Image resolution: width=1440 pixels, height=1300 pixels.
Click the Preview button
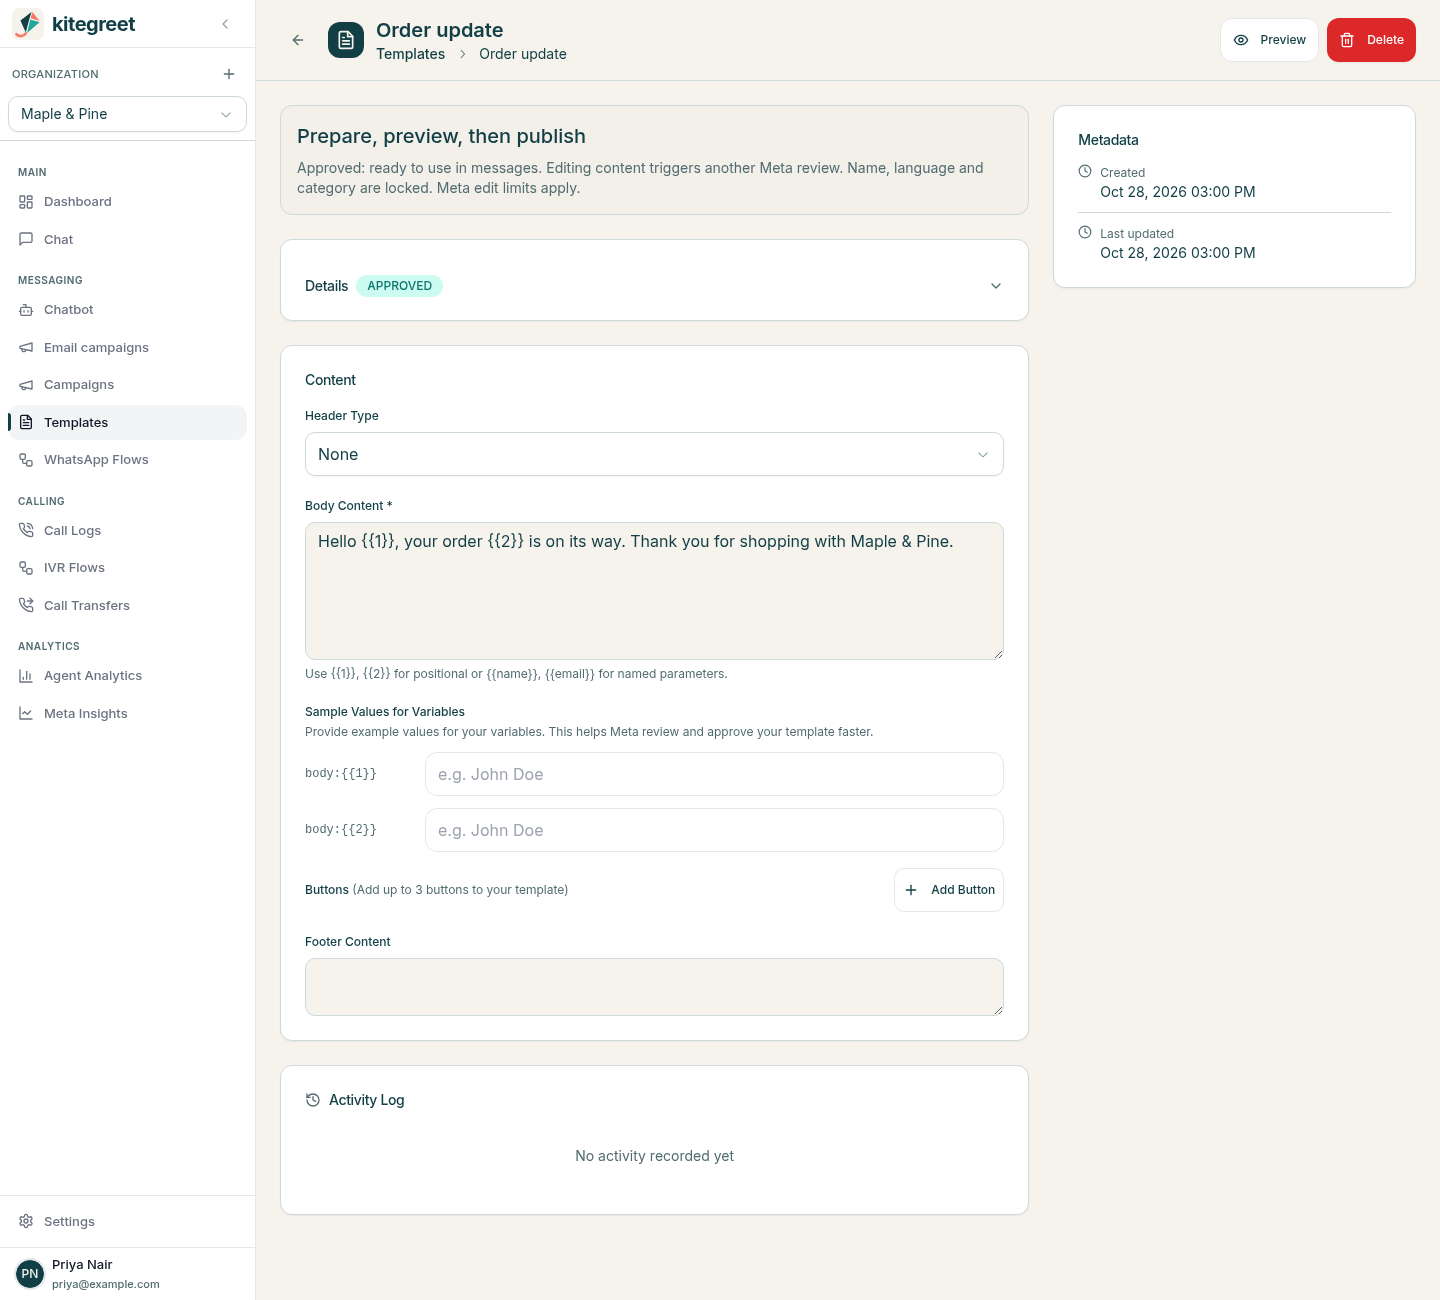tap(1269, 40)
